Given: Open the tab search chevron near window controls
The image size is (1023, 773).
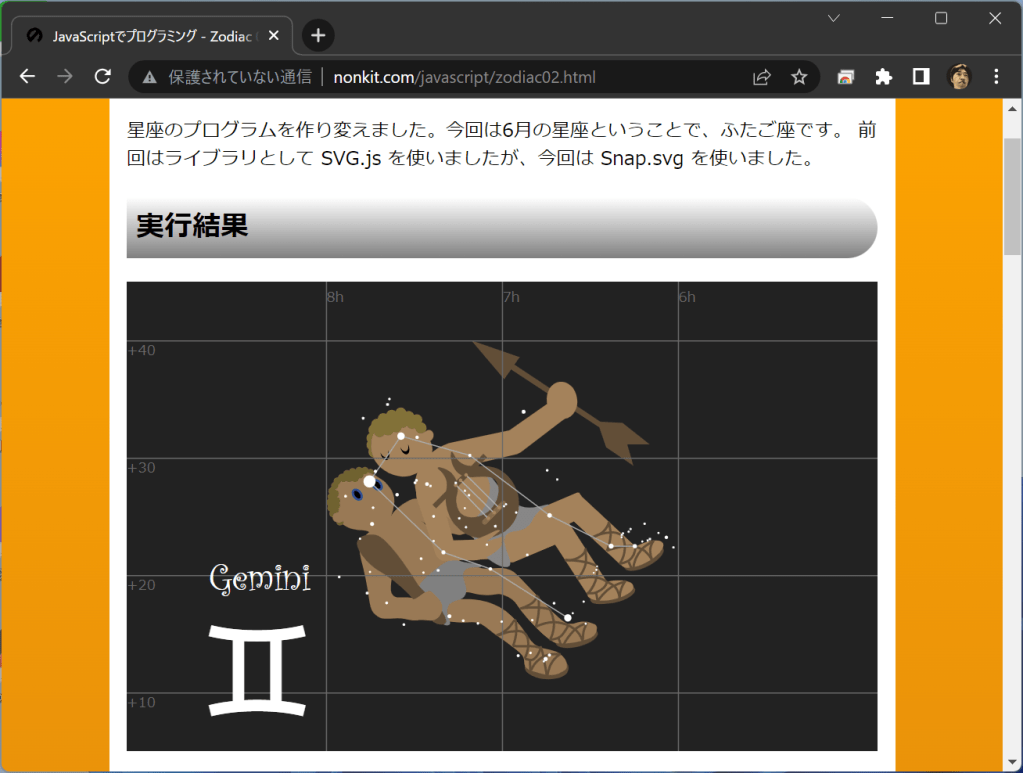Looking at the screenshot, I should click(832, 18).
